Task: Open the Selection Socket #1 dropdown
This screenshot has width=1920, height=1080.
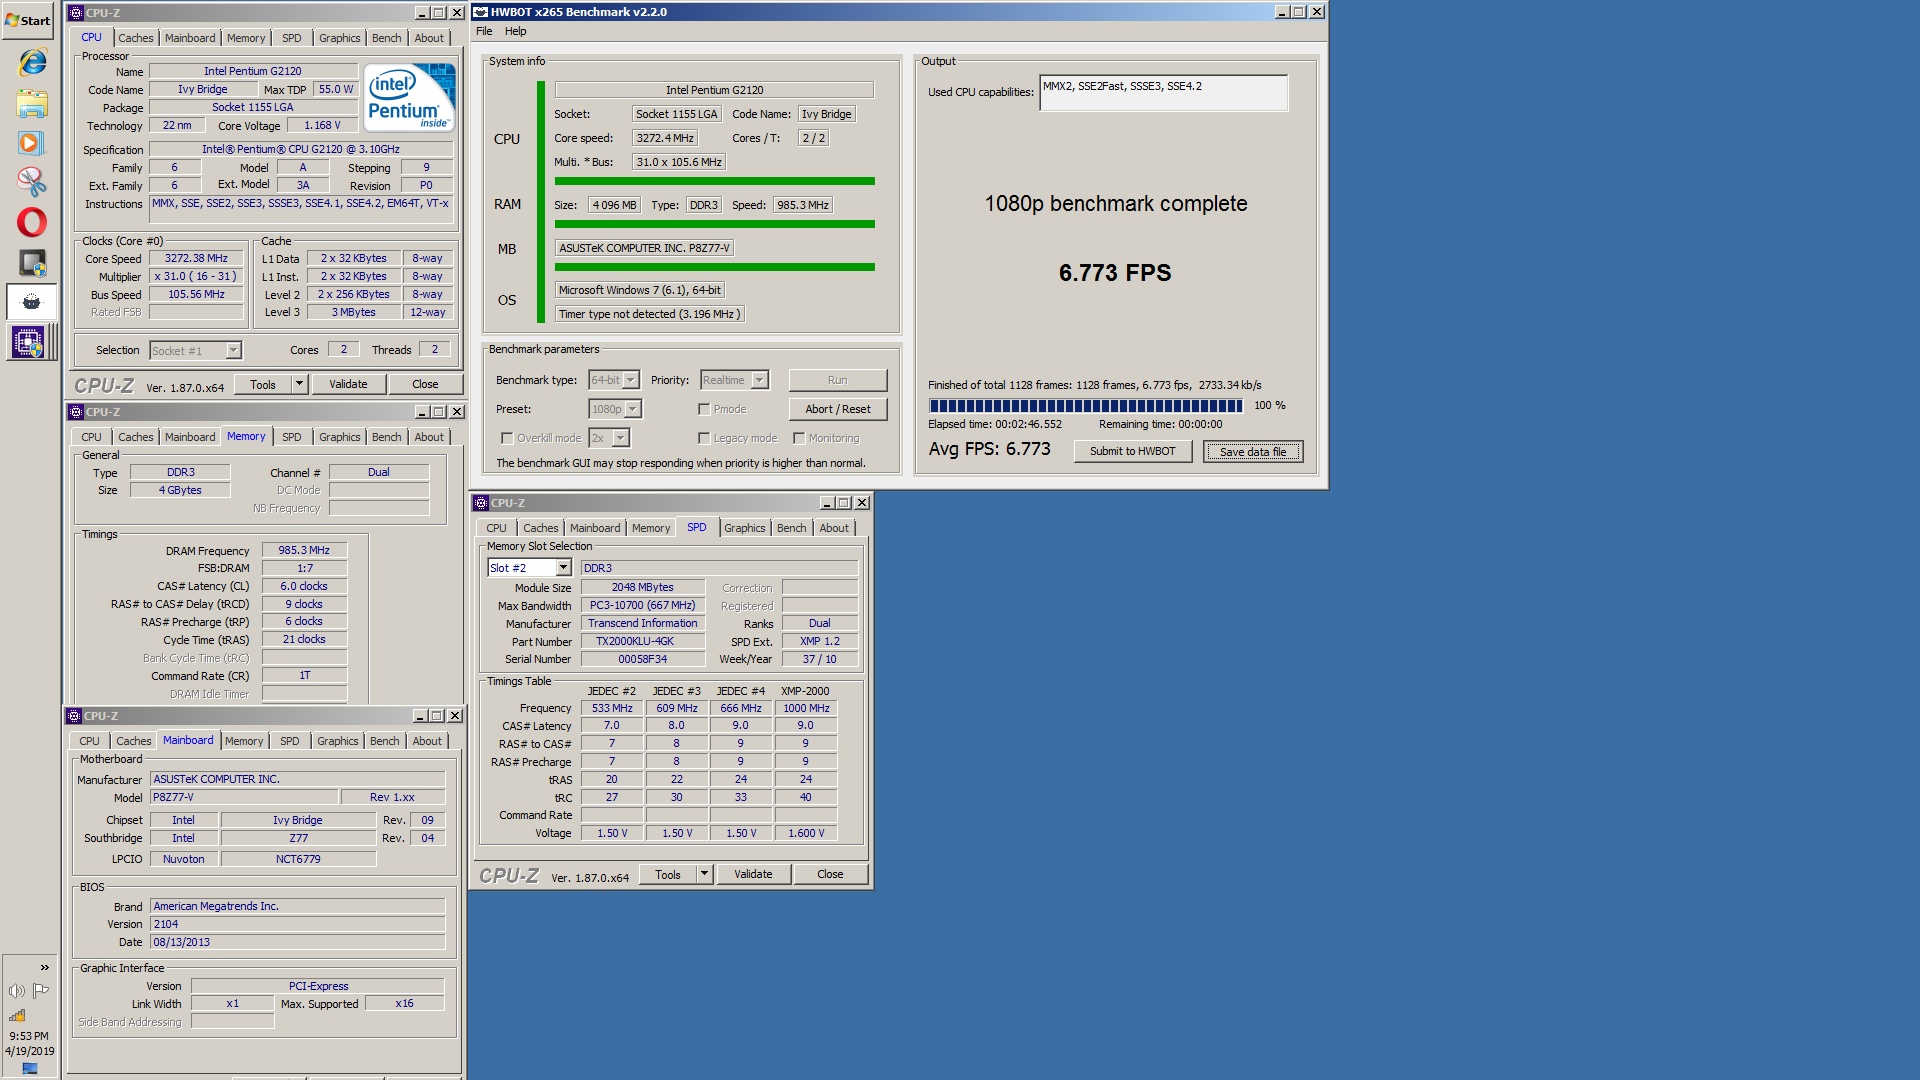Action: point(196,351)
